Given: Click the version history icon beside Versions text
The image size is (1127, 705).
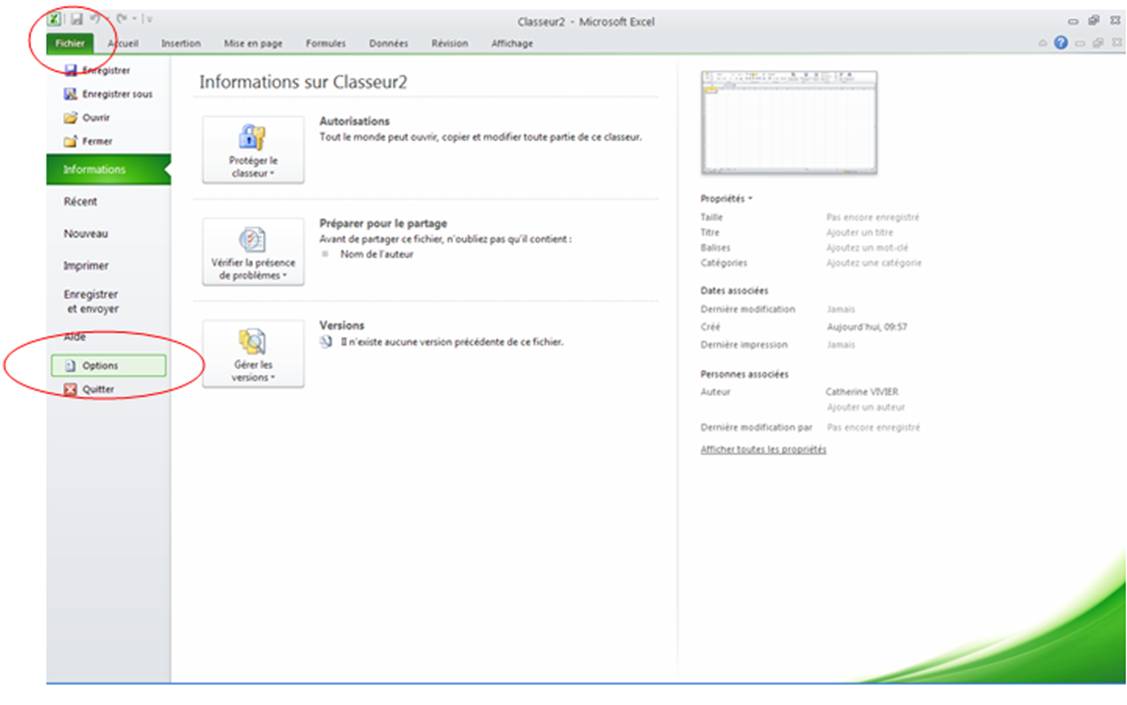Looking at the screenshot, I should pos(326,342).
